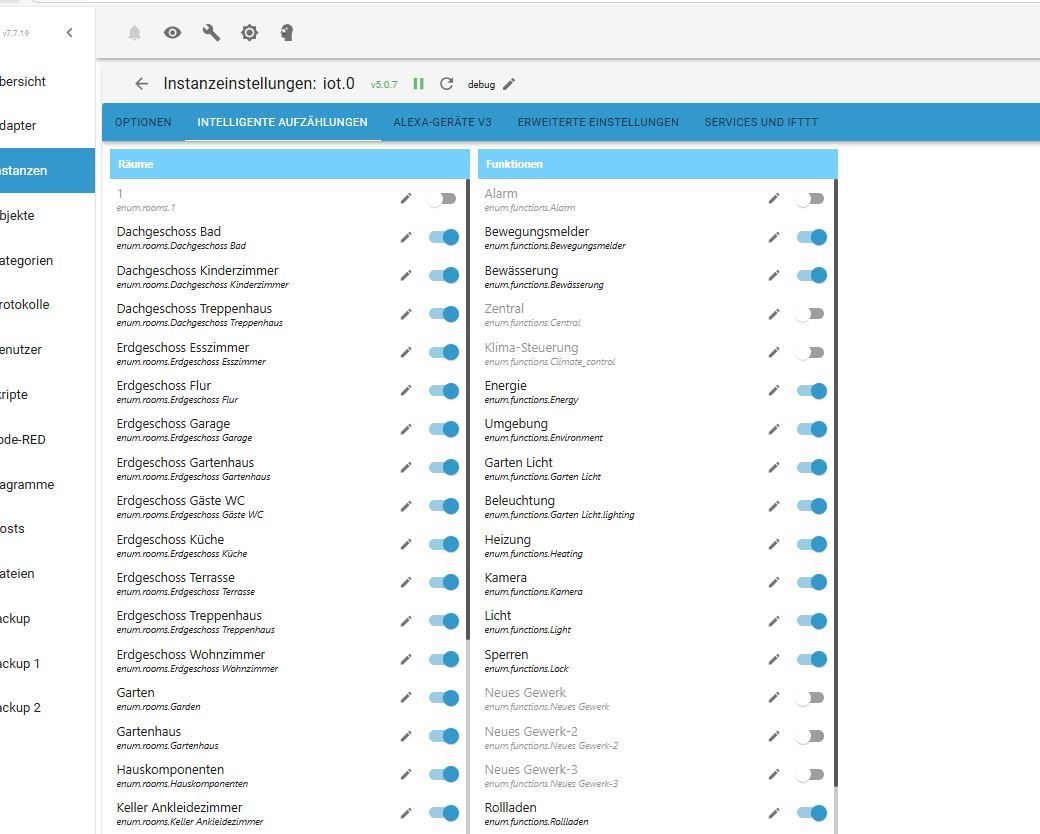1040x834 pixels.
Task: Open Erweiterte Einstellungen tab
Action: click(598, 122)
